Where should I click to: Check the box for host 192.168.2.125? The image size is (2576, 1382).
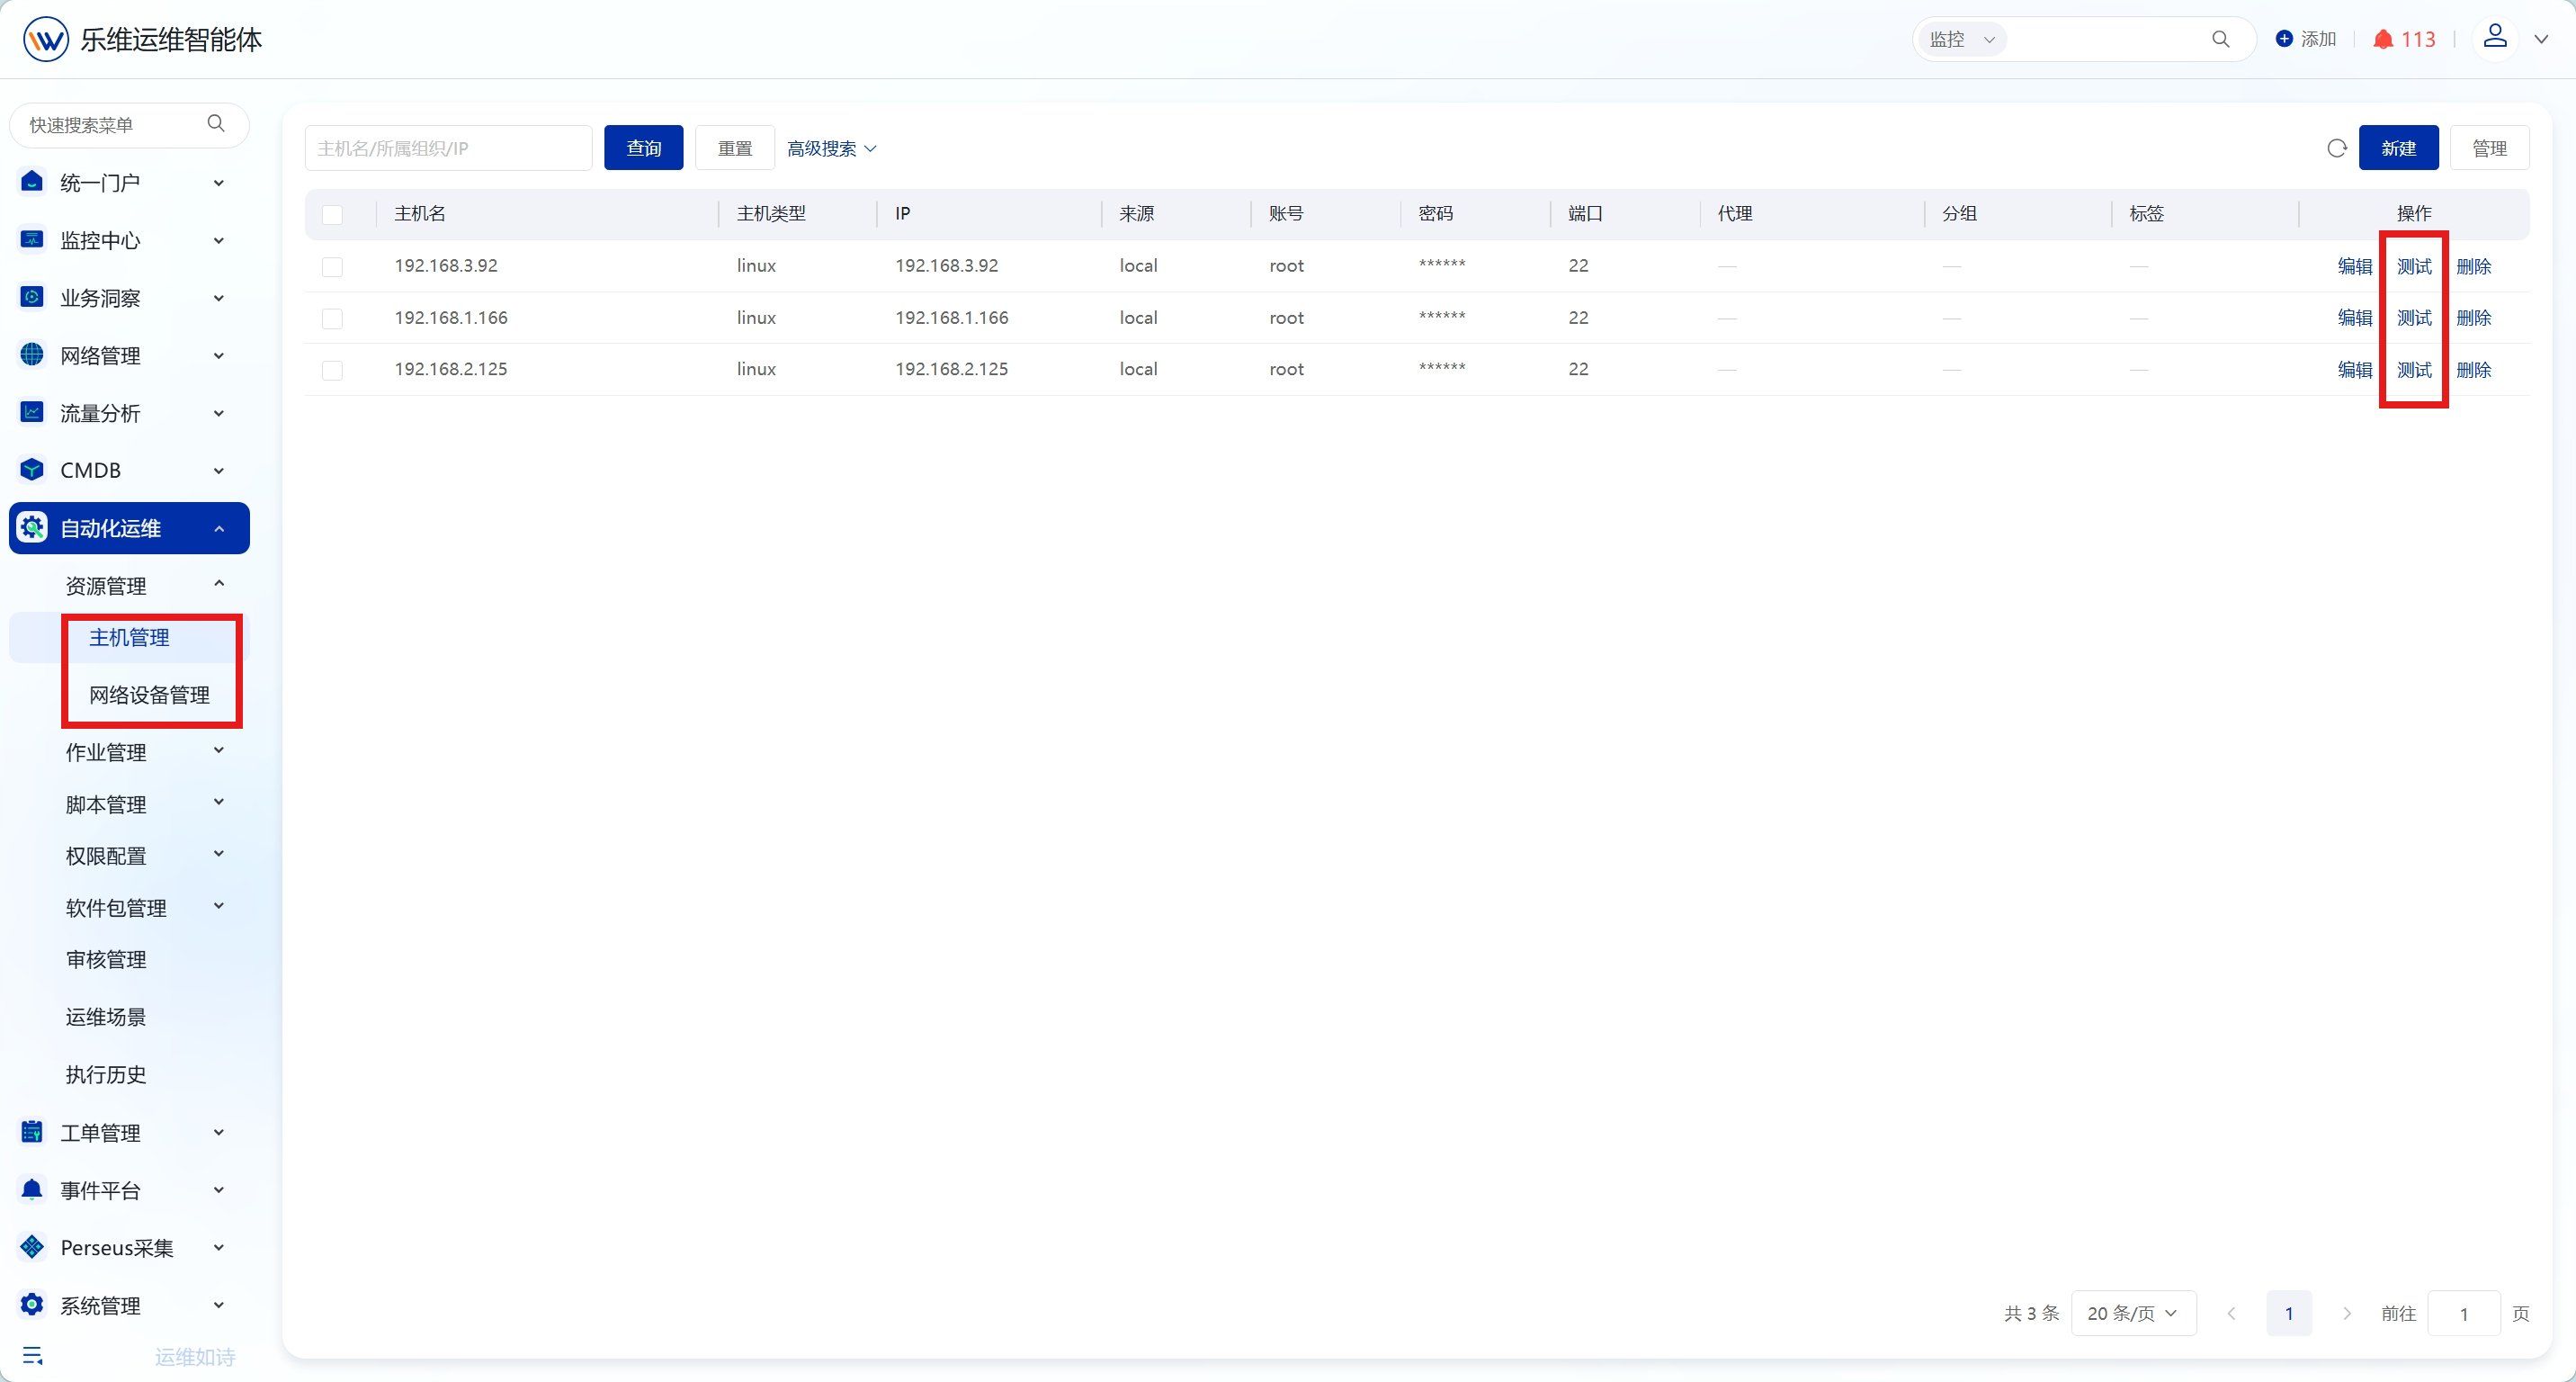pyautogui.click(x=332, y=370)
